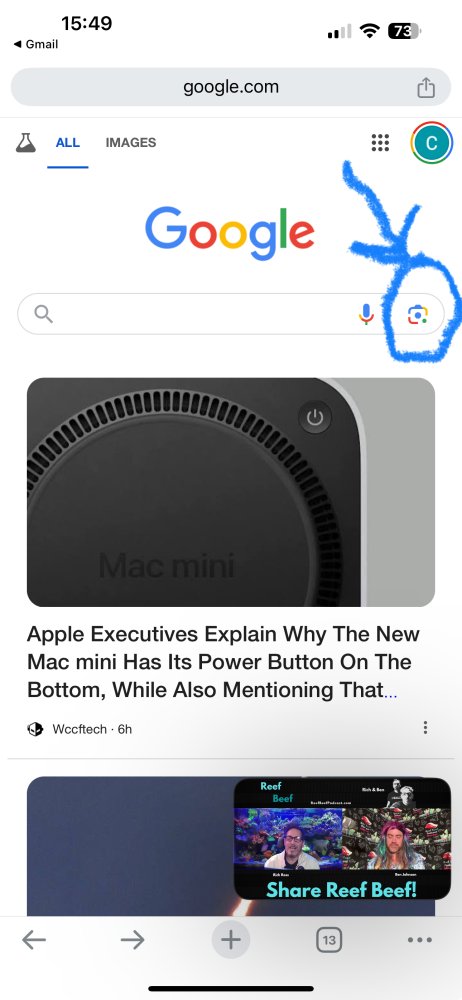The height and width of the screenshot is (1000, 462).
Task: Switch to the IMAGES tab
Action: pos(131,143)
